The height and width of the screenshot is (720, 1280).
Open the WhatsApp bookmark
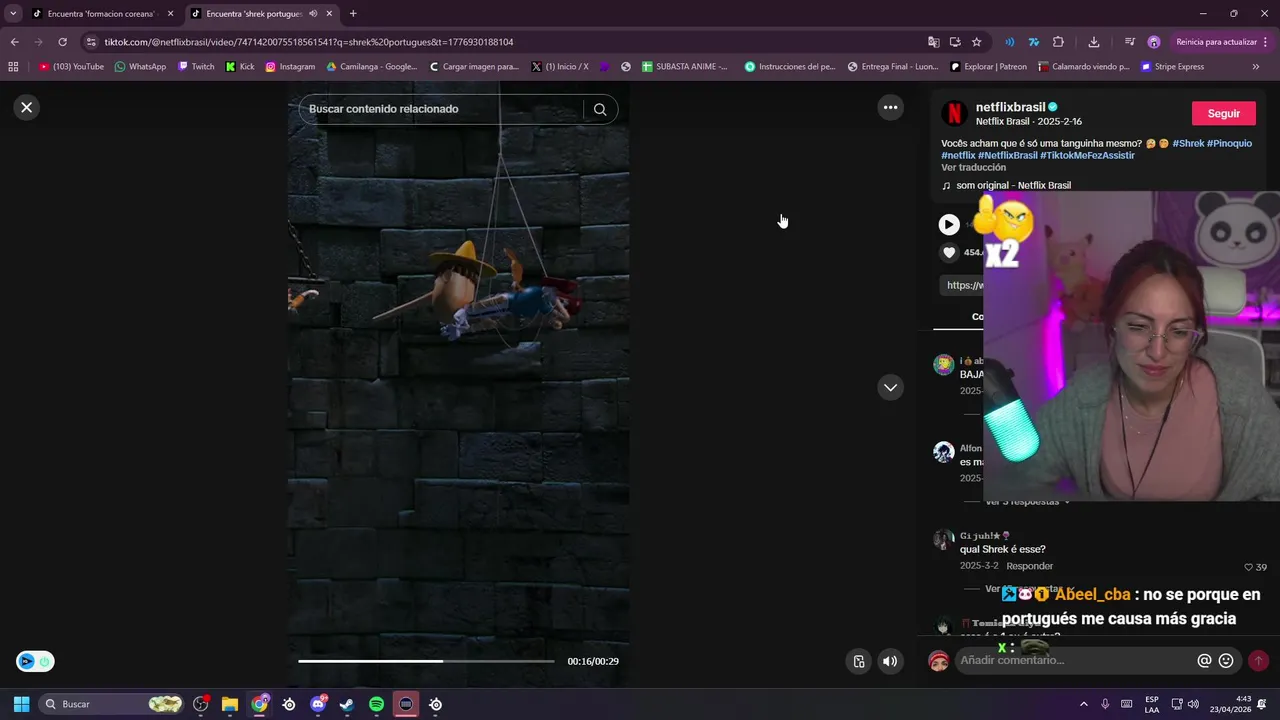pos(140,67)
